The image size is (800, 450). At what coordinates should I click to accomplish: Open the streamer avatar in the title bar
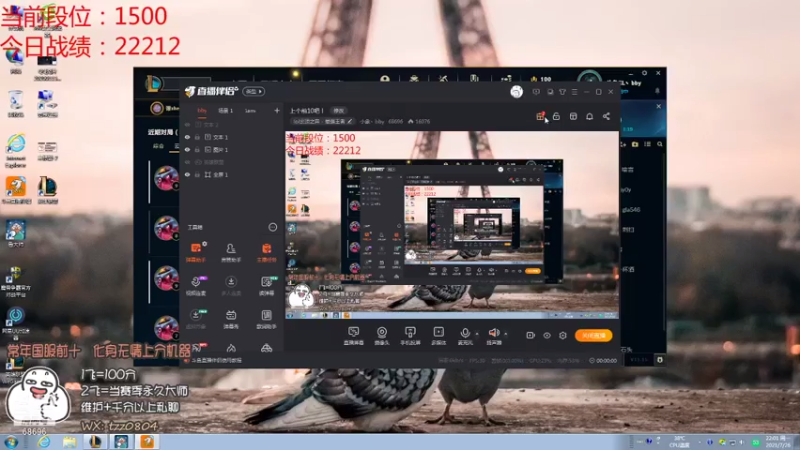point(516,92)
